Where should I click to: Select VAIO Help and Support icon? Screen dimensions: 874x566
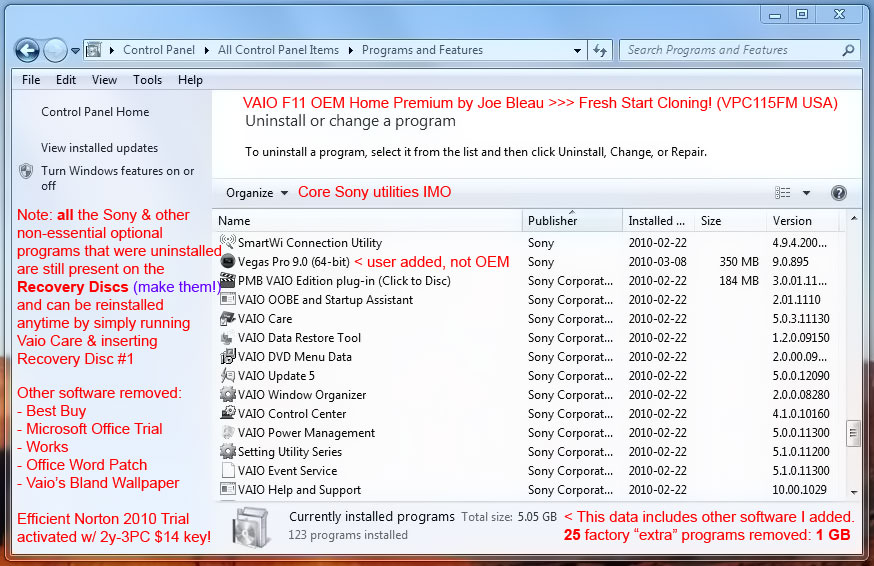click(227, 489)
